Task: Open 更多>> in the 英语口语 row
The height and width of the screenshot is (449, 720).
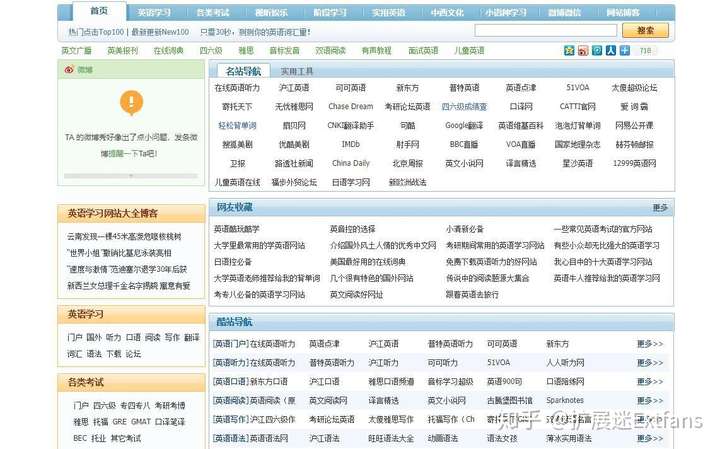Action: 650,382
